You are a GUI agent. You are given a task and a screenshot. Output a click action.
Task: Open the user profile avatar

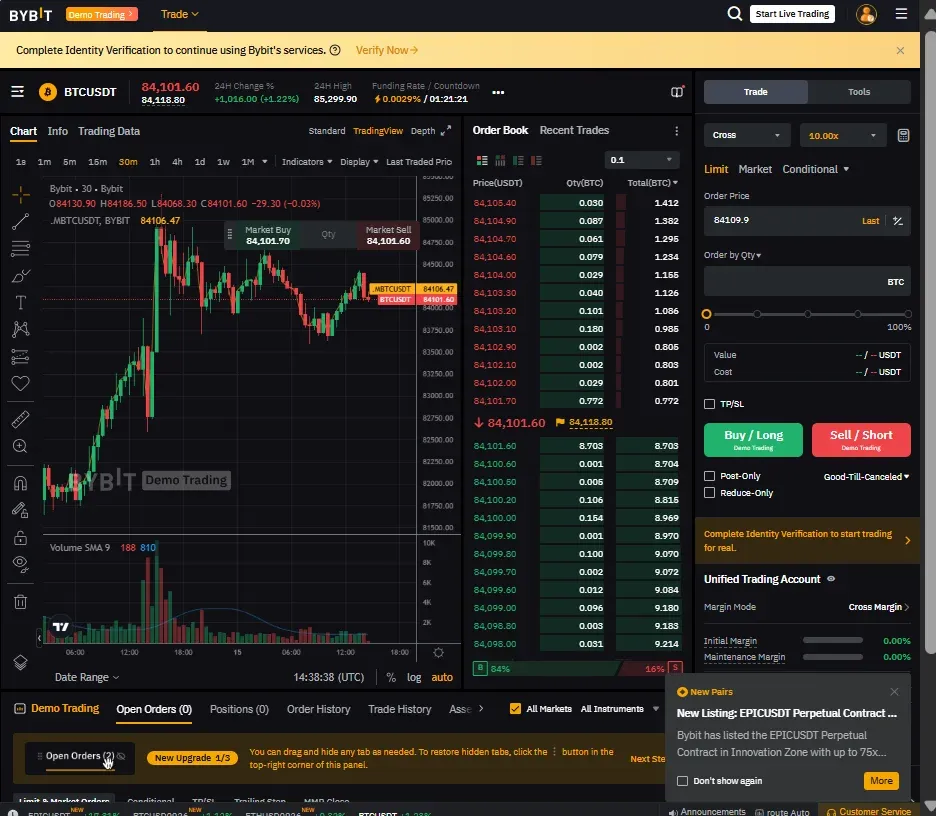[x=866, y=14]
